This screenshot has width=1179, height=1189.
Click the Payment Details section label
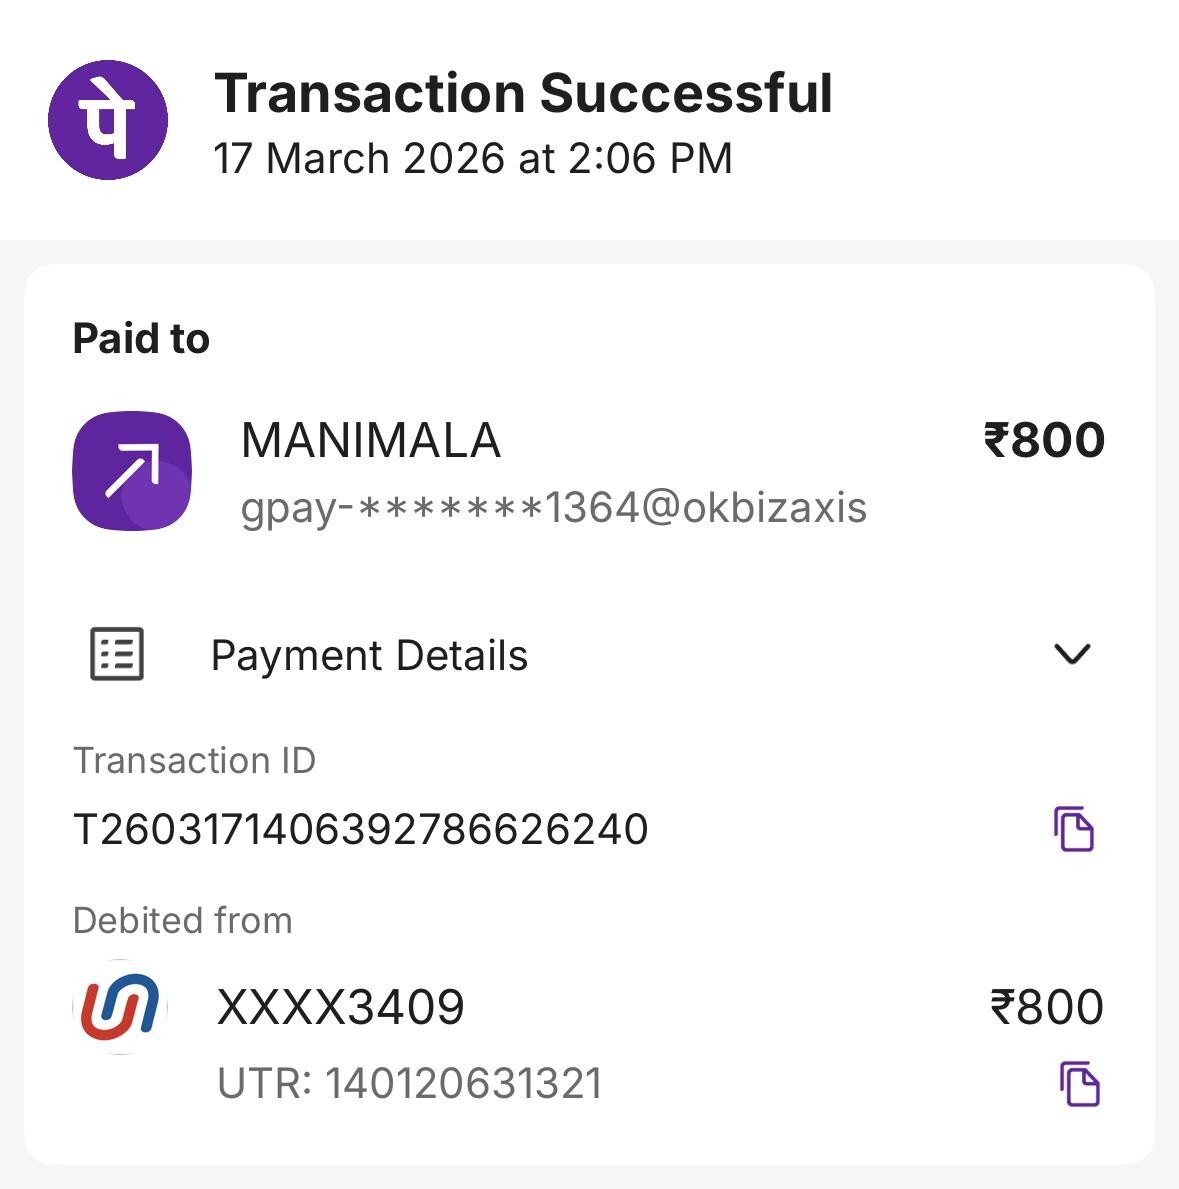point(369,656)
